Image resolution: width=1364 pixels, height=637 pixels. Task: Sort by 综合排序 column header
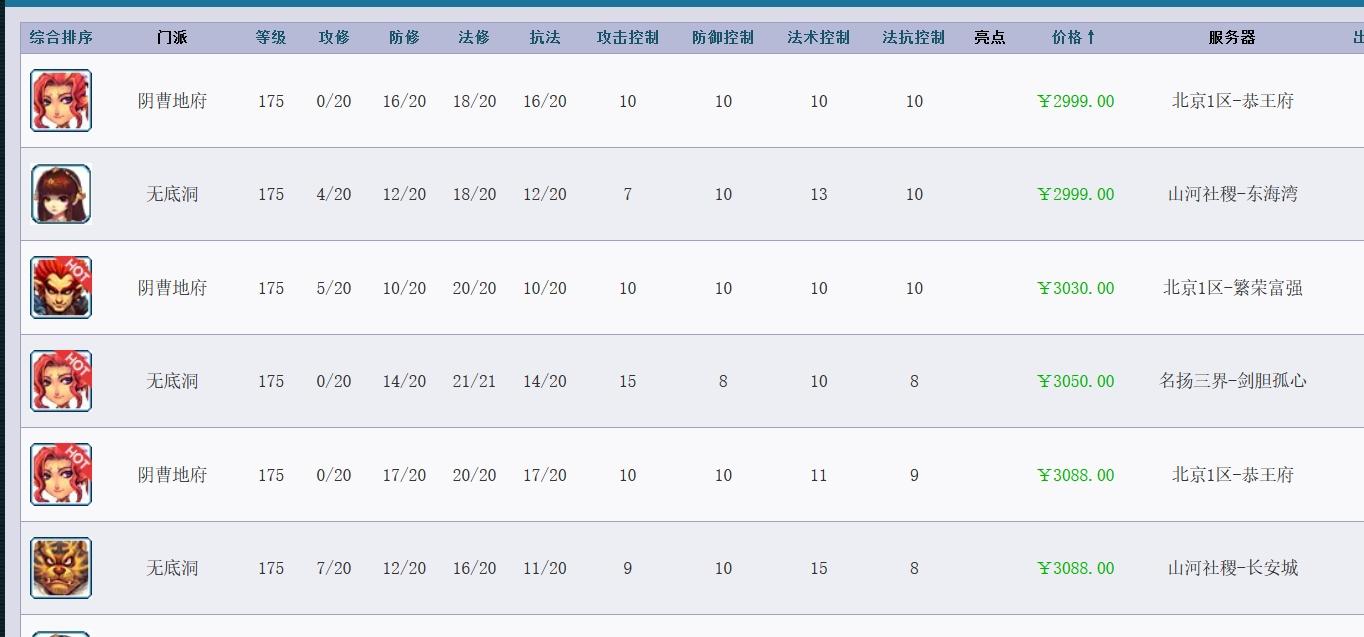(x=61, y=38)
